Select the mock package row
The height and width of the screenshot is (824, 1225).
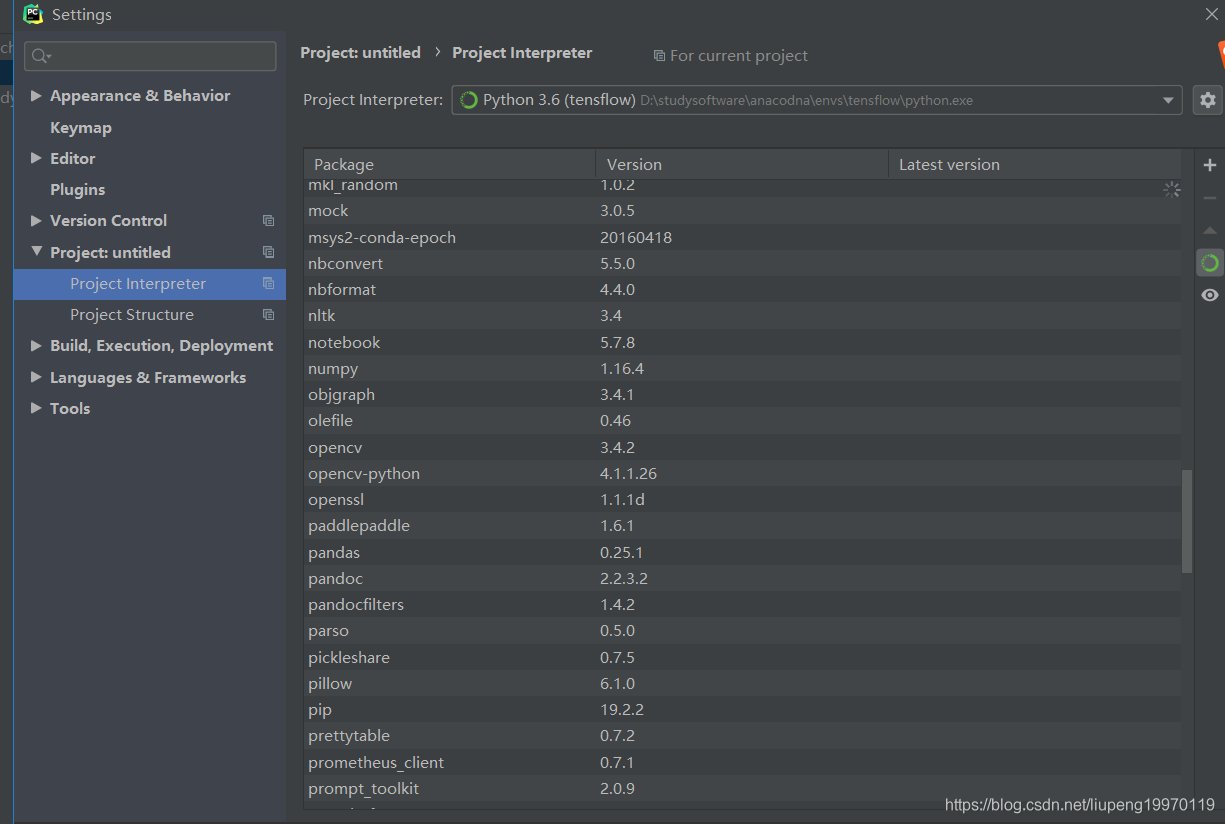point(743,211)
